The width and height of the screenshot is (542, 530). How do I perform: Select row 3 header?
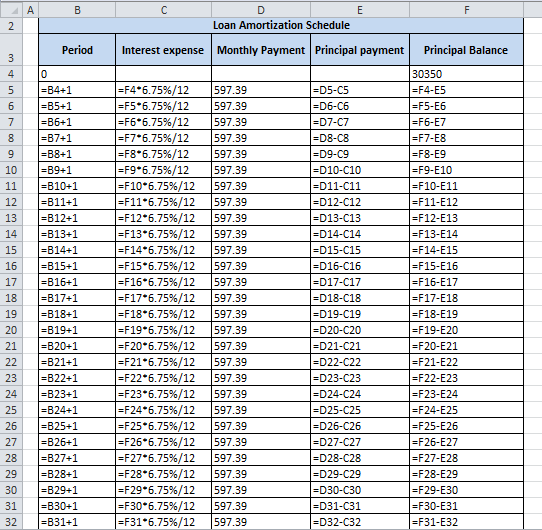(x=11, y=50)
